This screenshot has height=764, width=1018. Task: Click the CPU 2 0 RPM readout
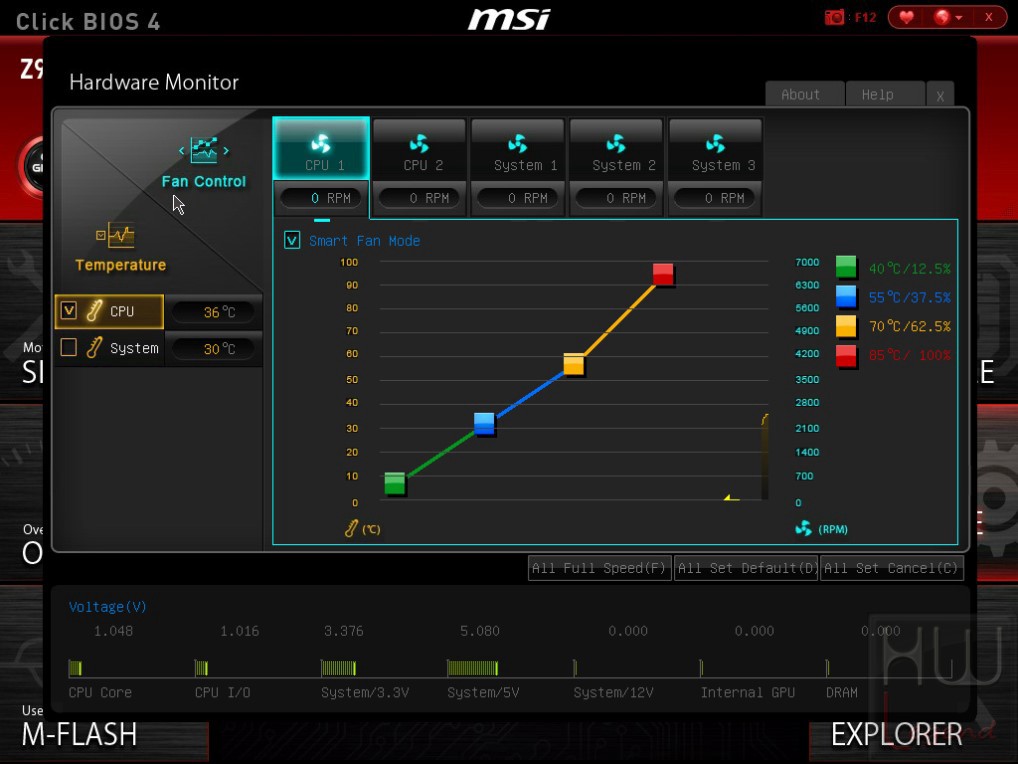[419, 198]
